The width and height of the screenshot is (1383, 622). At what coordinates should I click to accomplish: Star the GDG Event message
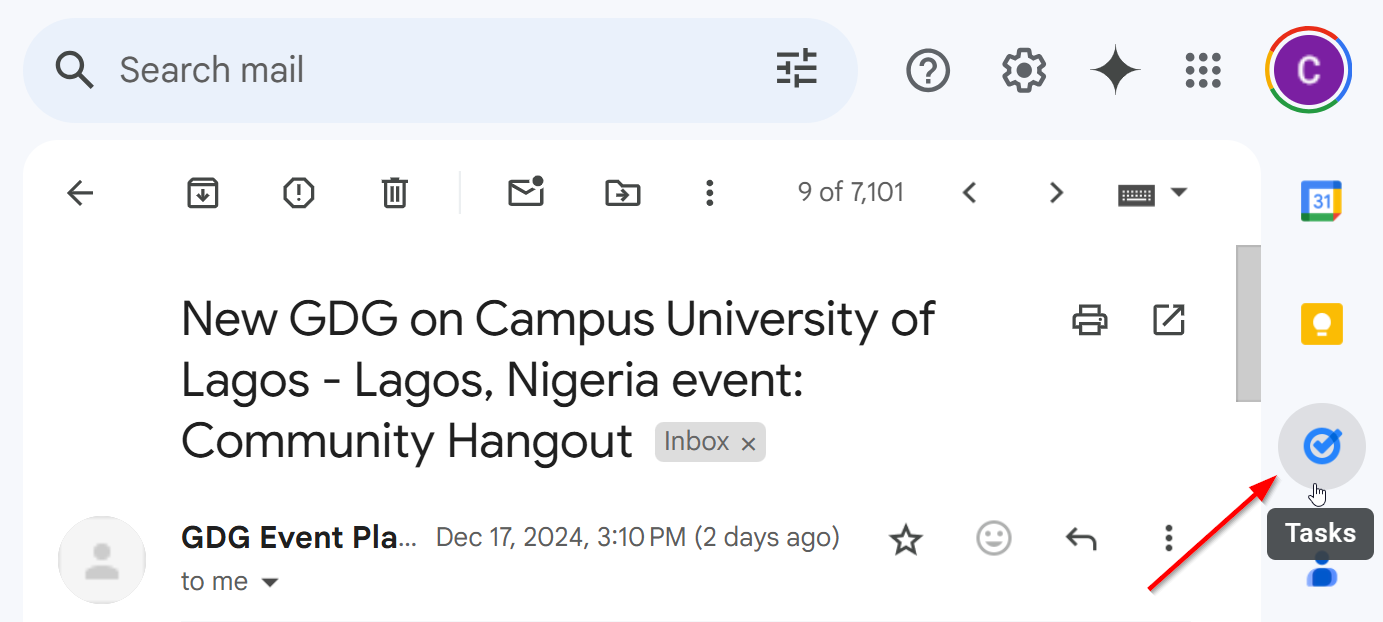tap(906, 540)
